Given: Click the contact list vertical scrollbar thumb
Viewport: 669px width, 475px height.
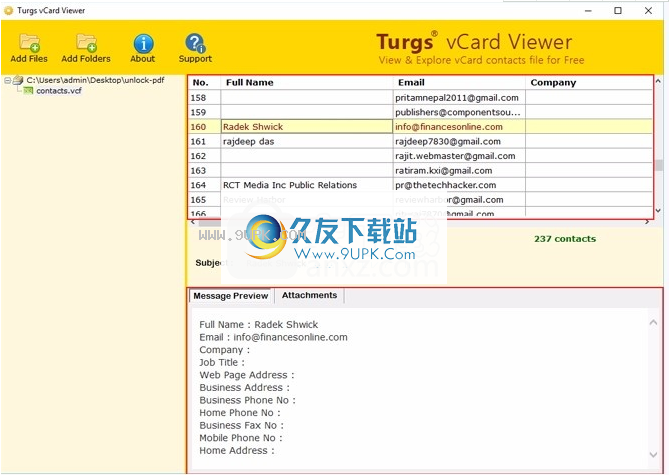Looking at the screenshot, I should (x=659, y=165).
